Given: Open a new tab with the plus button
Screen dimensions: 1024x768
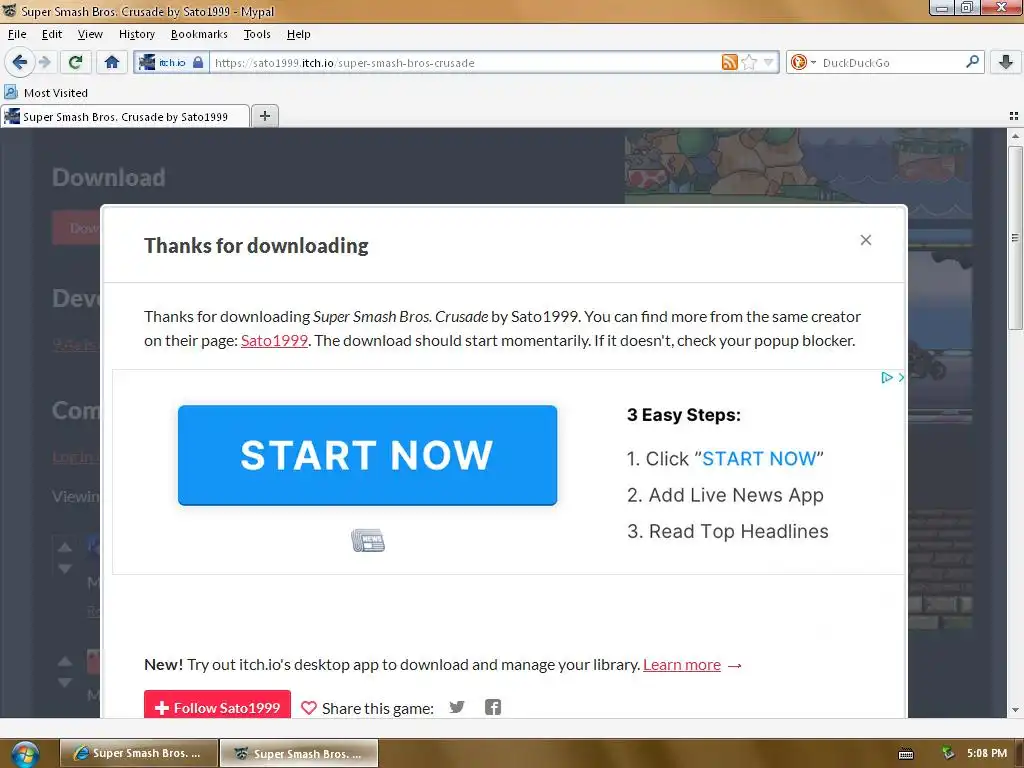Looking at the screenshot, I should click(264, 116).
